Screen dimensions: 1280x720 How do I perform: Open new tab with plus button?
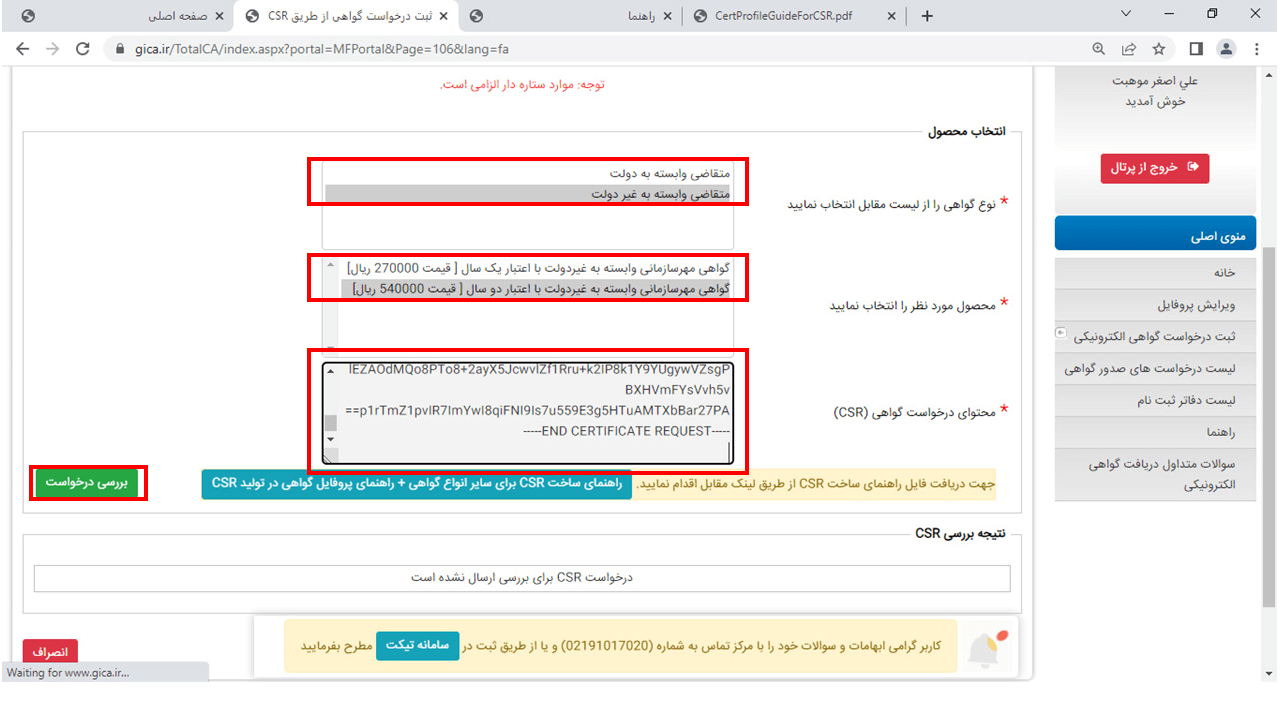[927, 16]
